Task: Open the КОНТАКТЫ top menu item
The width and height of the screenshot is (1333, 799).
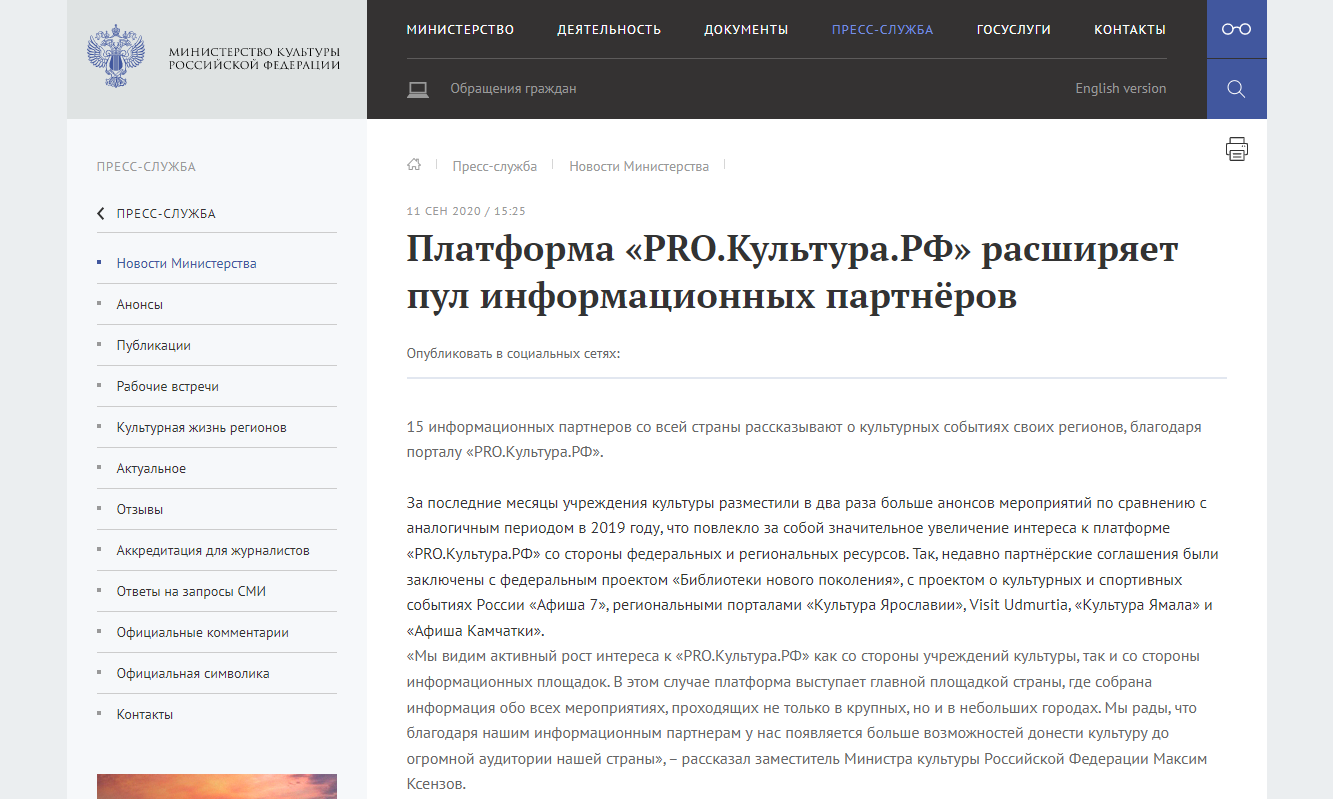Action: (1129, 29)
